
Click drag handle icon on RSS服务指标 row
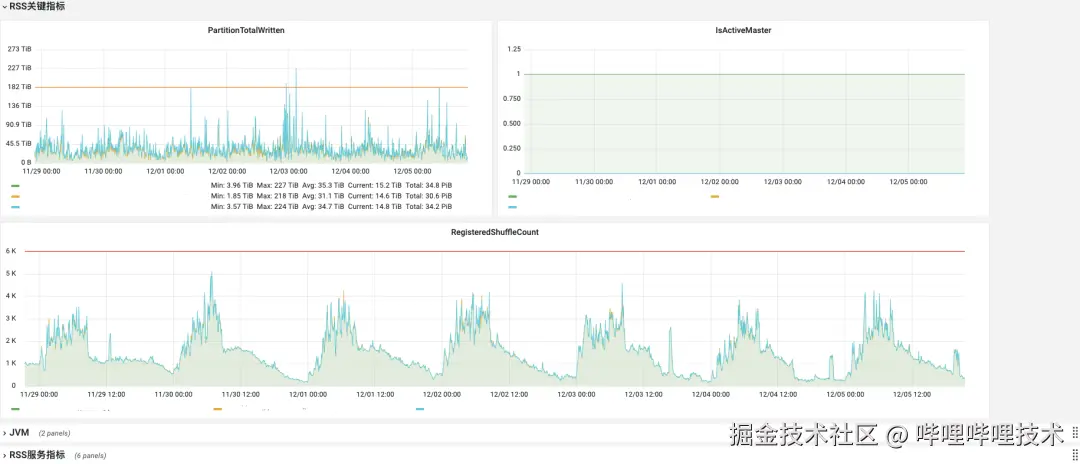pyautogui.click(x=1075, y=455)
